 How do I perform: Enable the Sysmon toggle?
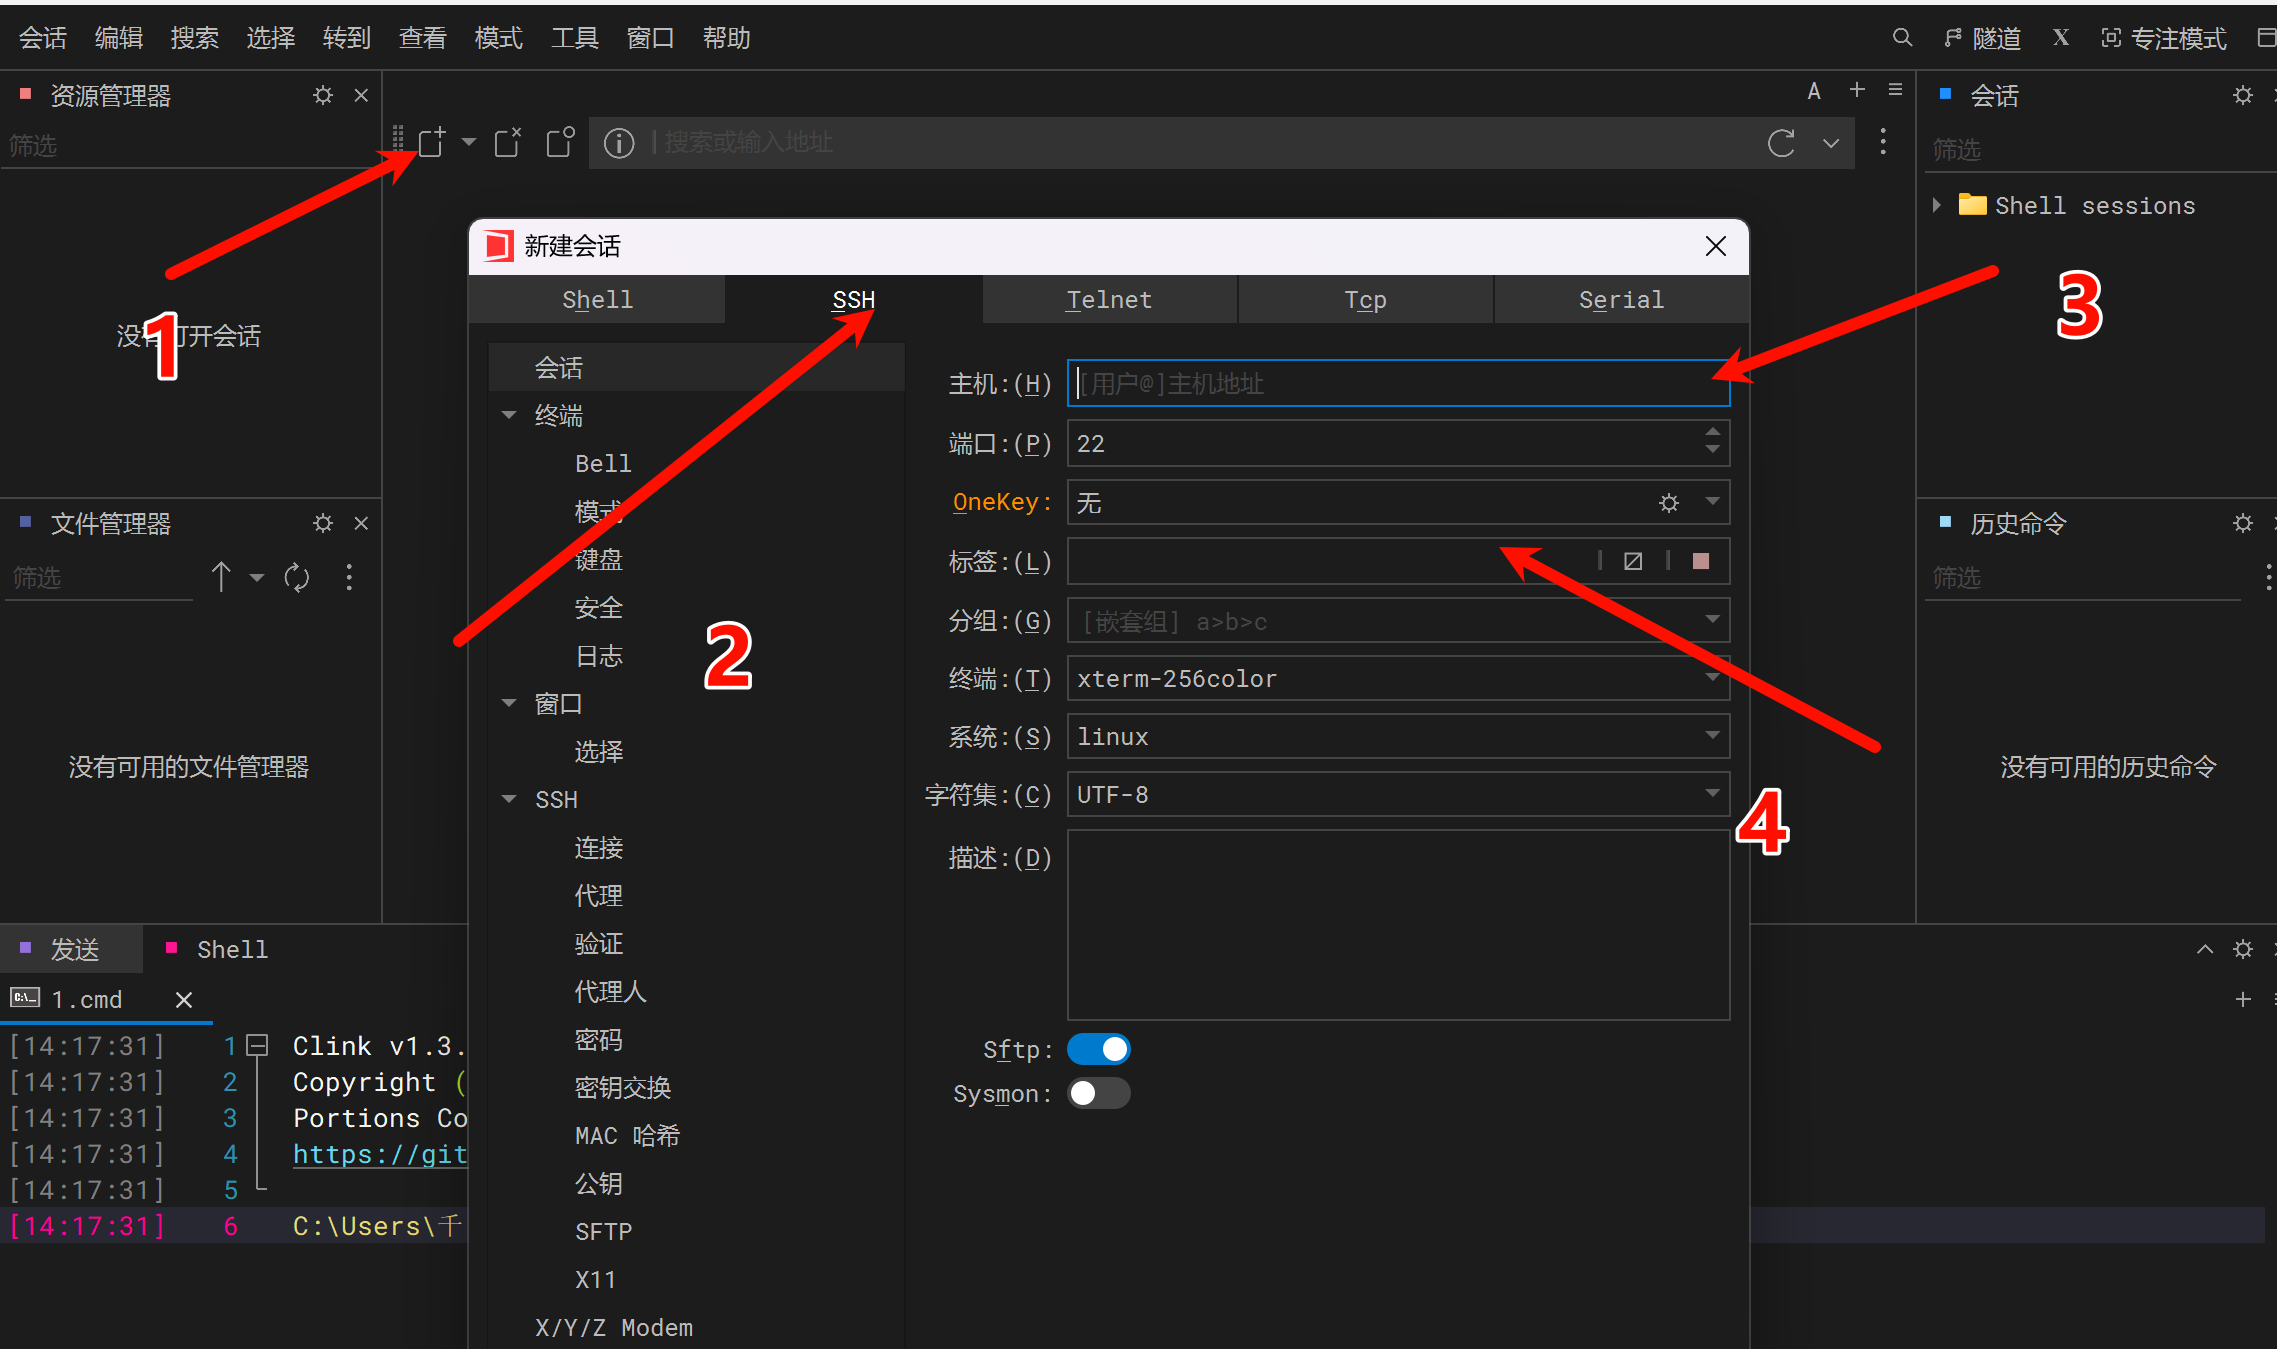pos(1098,1093)
